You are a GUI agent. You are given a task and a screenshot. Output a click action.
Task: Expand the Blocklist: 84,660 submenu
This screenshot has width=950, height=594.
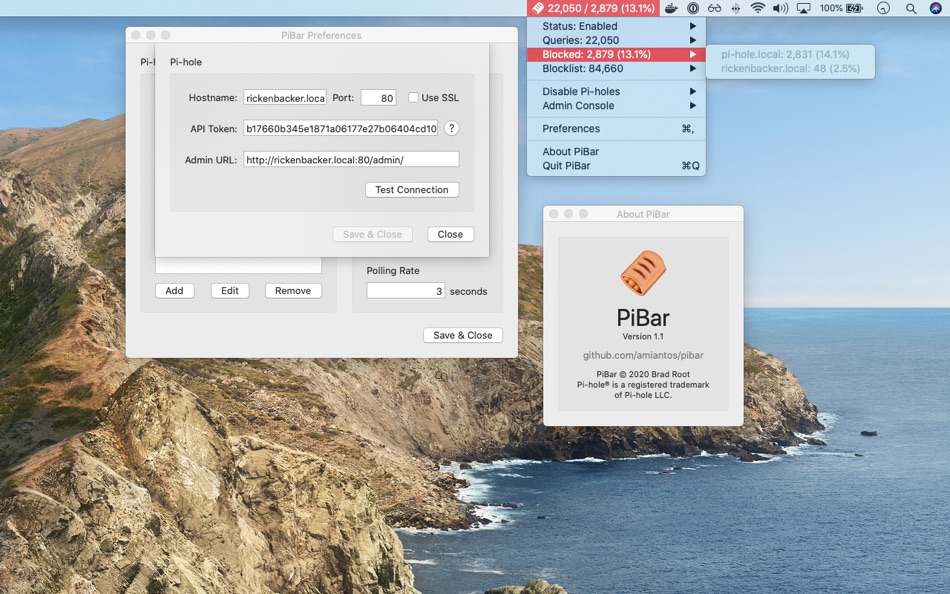click(616, 68)
